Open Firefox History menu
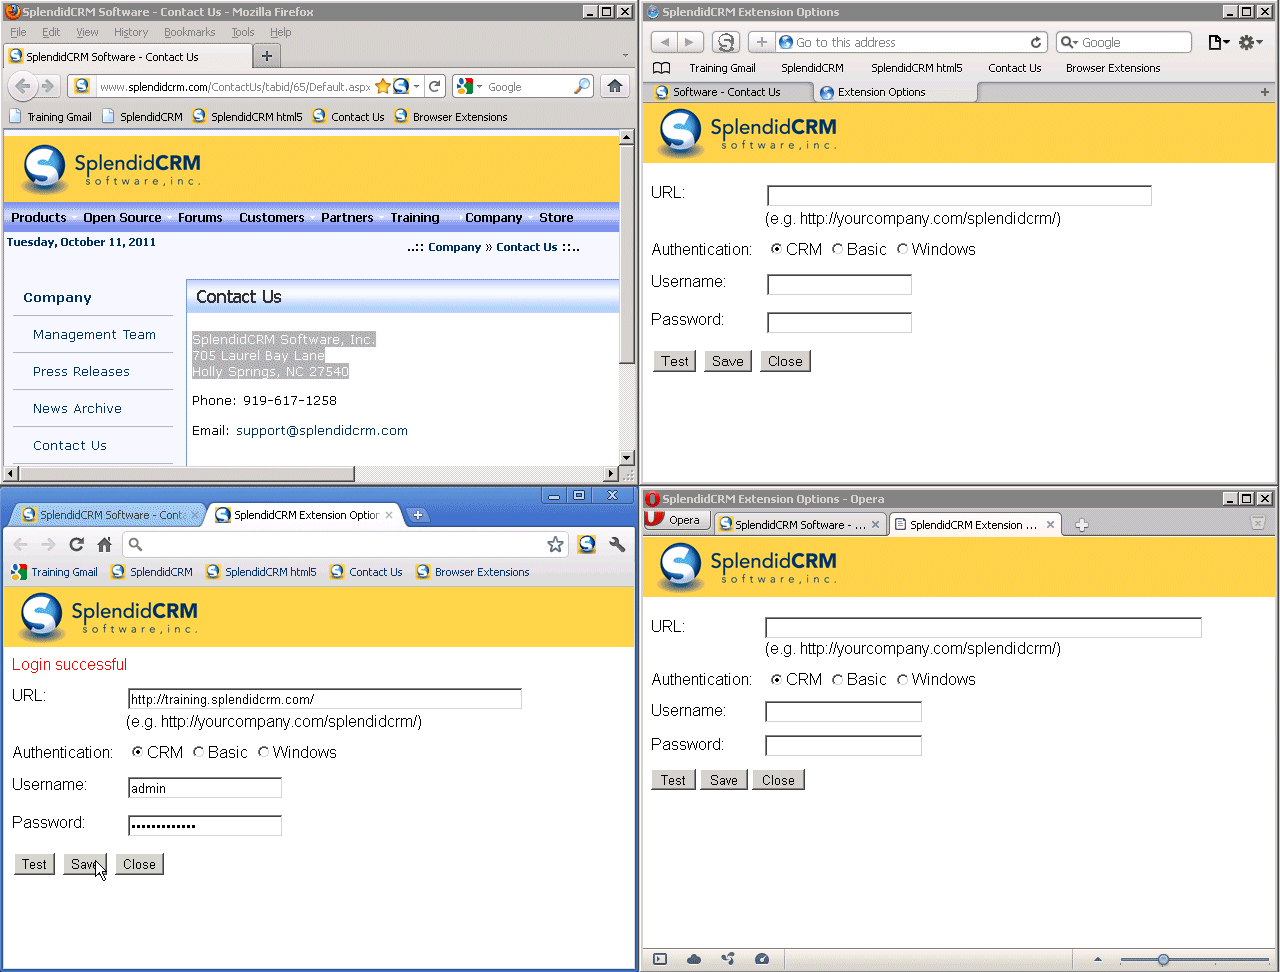This screenshot has height=972, width=1280. 131,32
